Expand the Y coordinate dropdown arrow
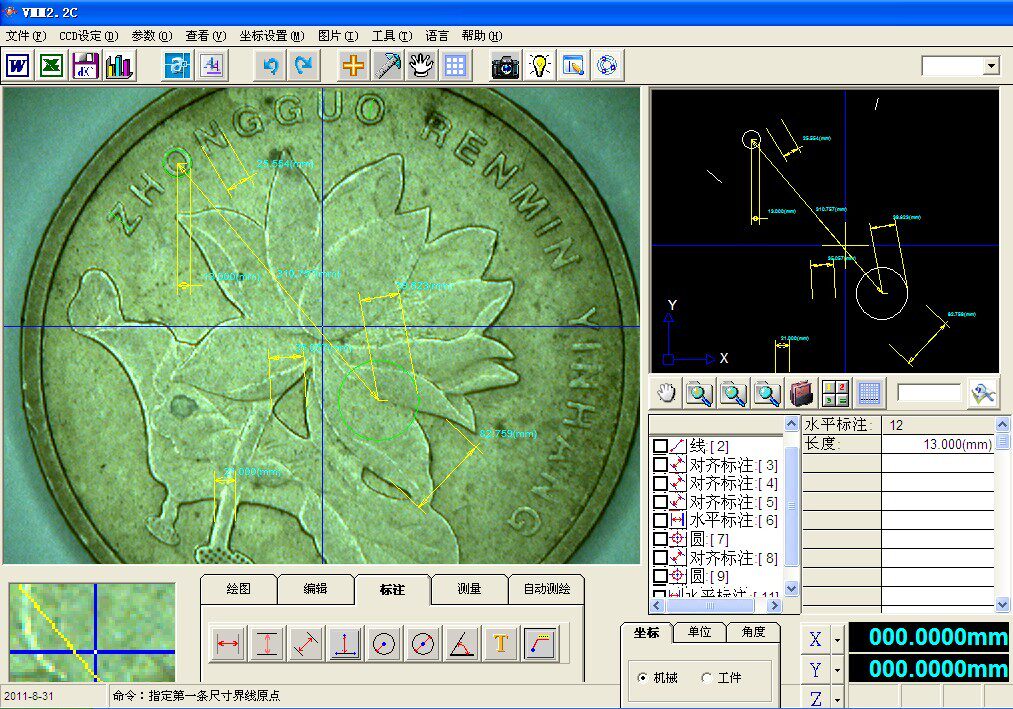1013x709 pixels. pyautogui.click(x=837, y=670)
